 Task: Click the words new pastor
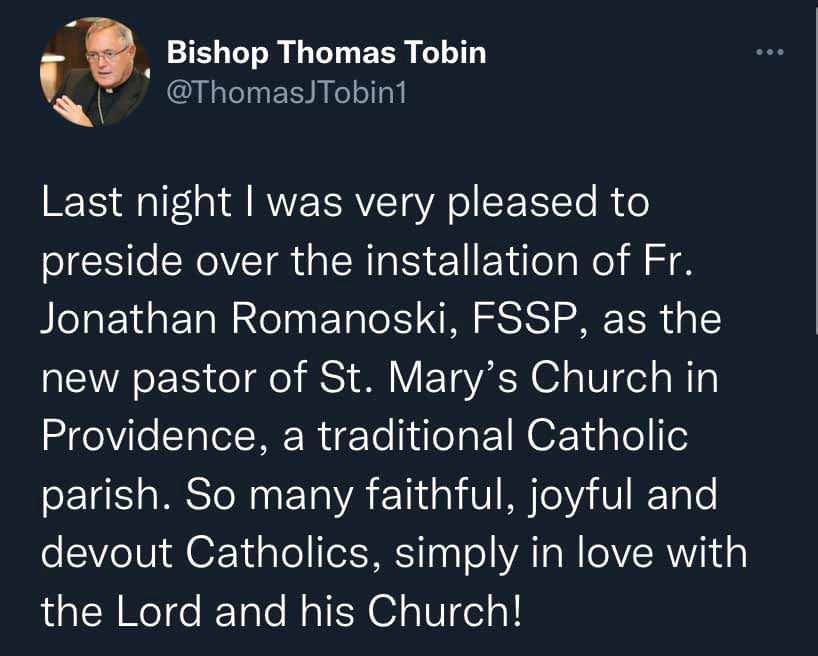(149, 379)
